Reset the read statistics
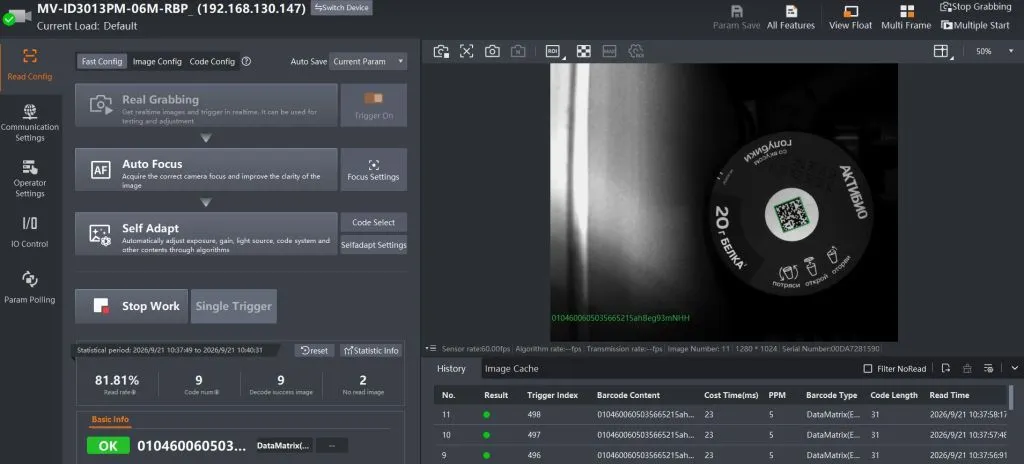 (x=315, y=350)
